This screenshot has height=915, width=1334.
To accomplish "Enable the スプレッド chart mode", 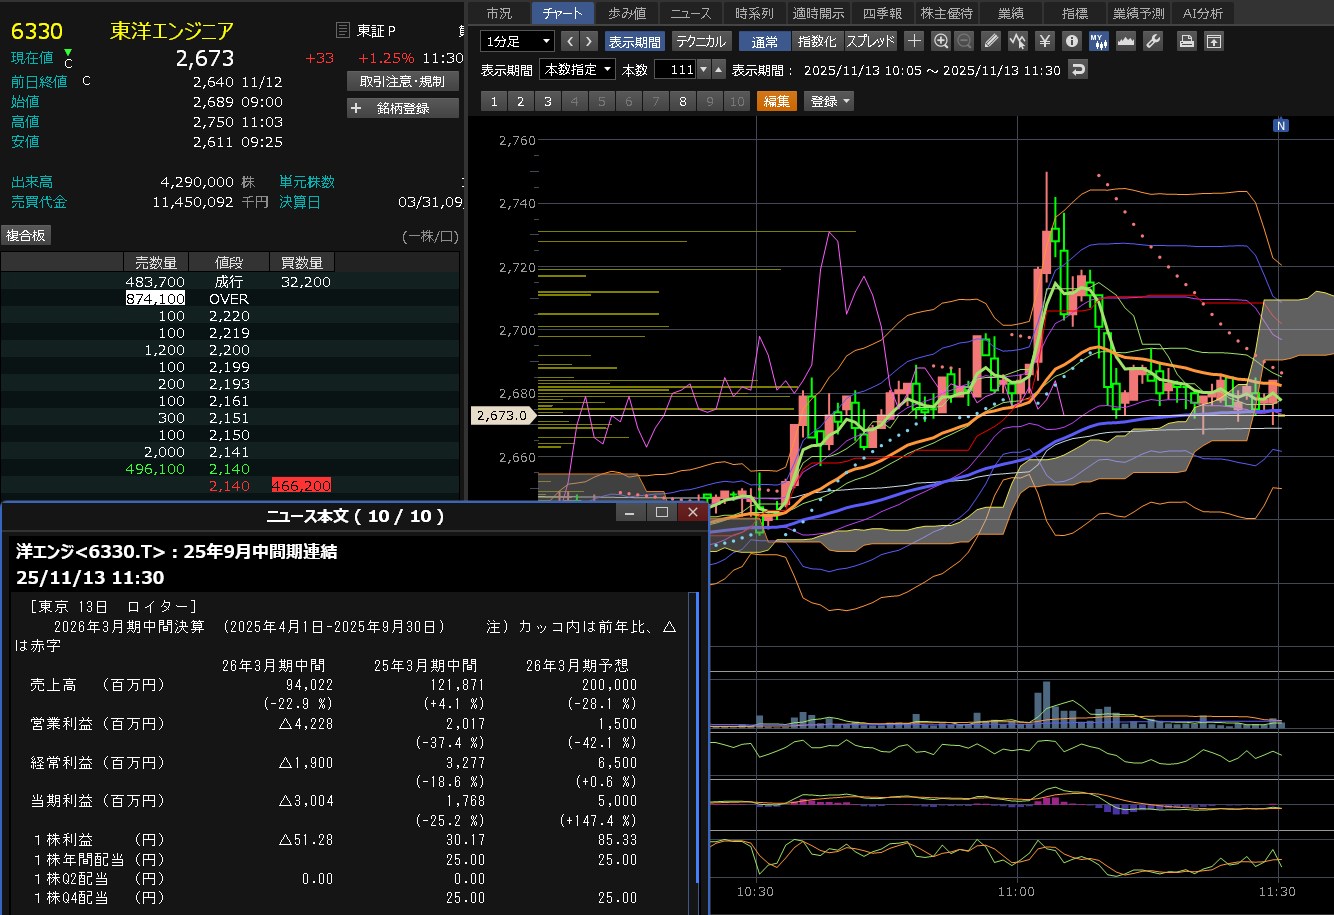I will pos(871,41).
